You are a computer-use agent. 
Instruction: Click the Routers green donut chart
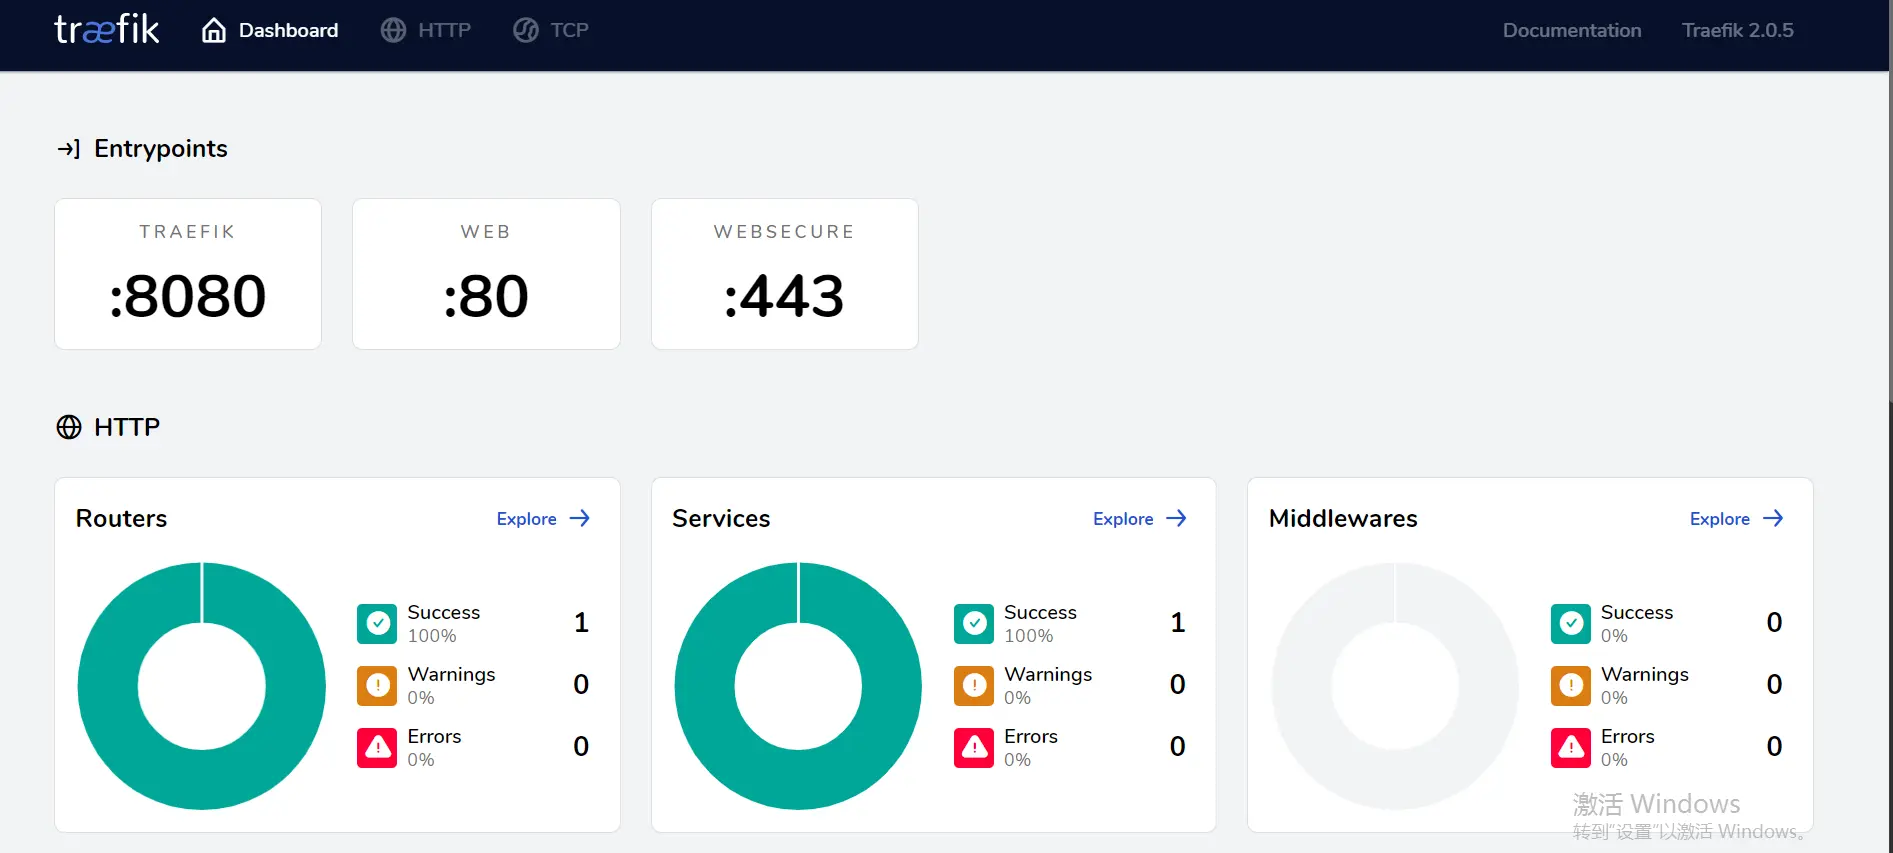[x=202, y=686]
